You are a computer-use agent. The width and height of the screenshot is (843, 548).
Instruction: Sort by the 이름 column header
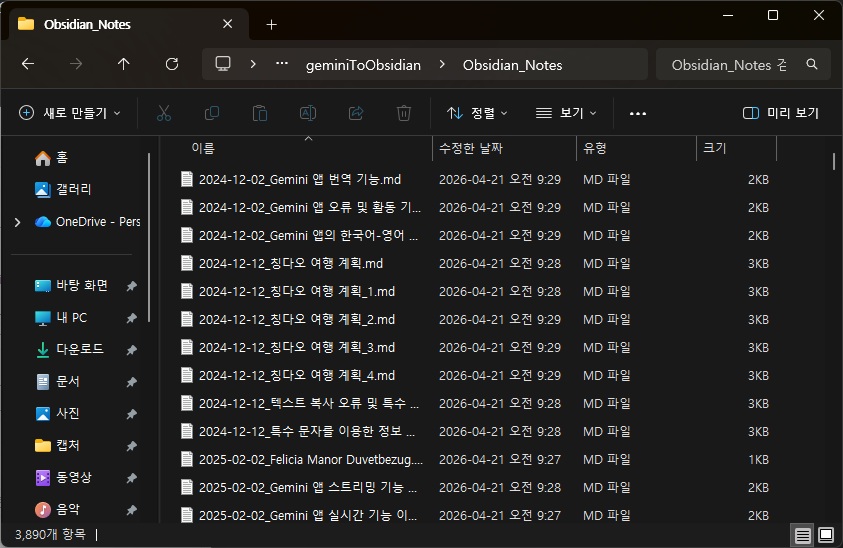[203, 148]
